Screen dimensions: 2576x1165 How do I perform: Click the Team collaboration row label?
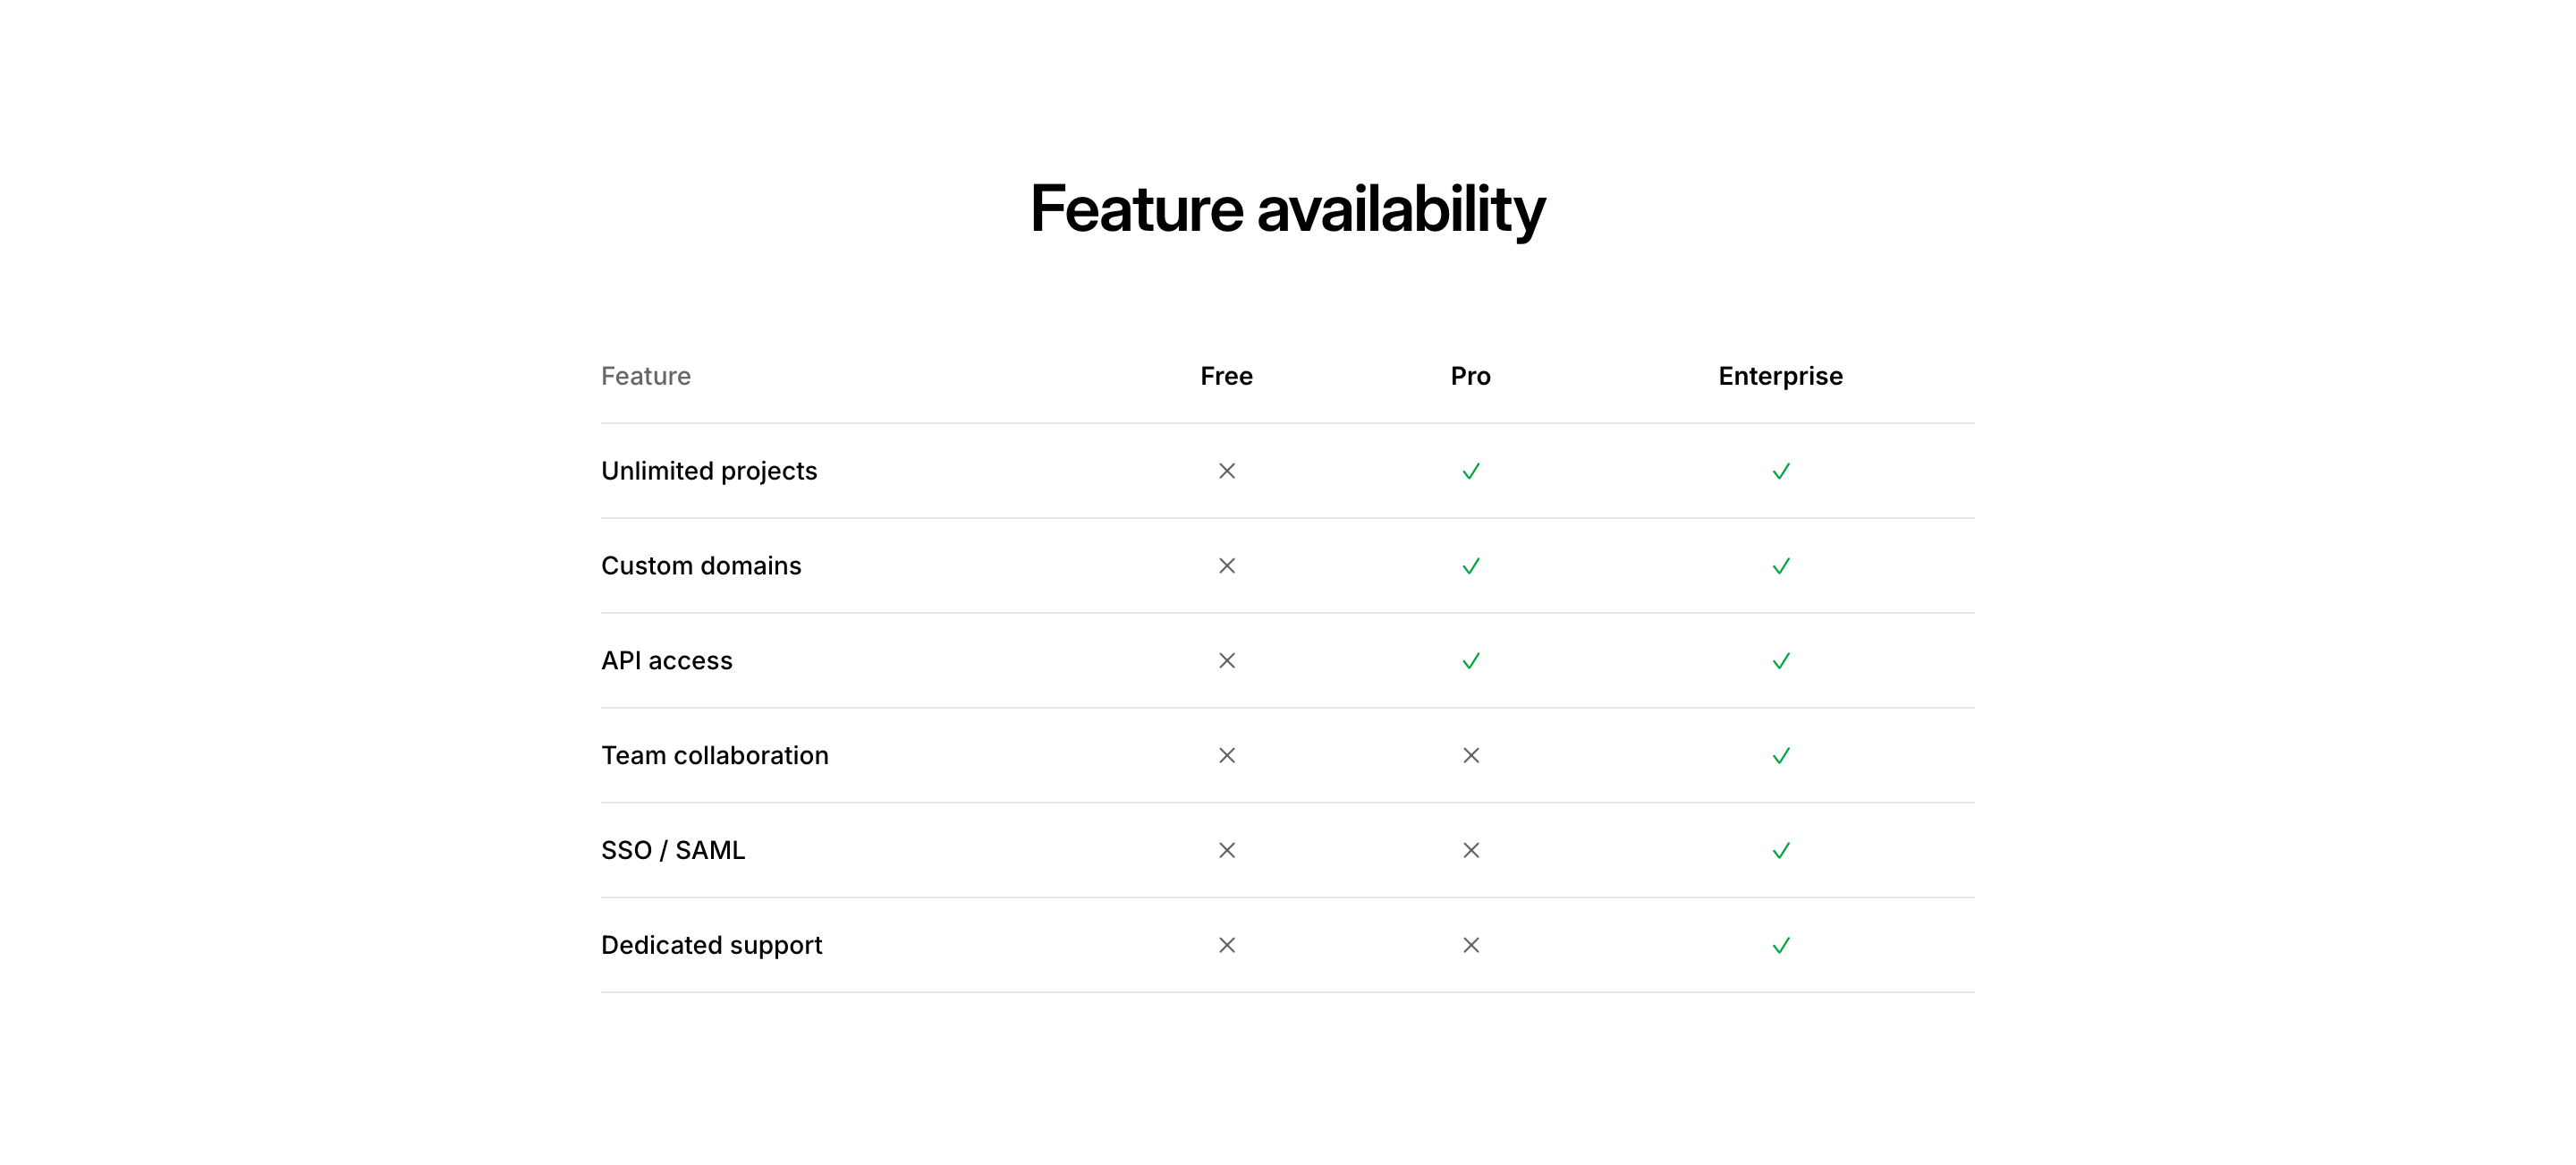coord(714,755)
